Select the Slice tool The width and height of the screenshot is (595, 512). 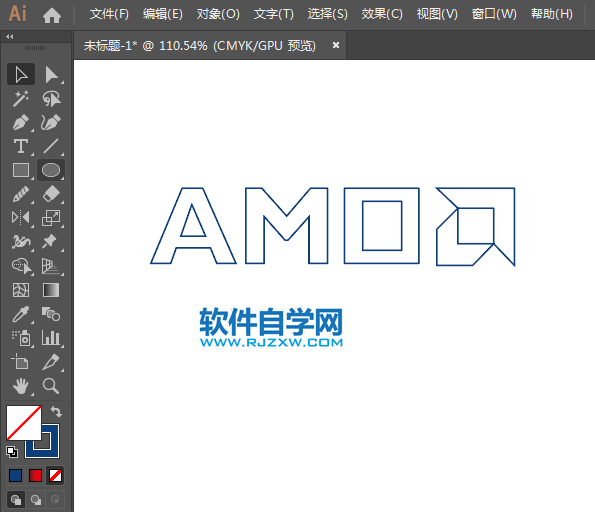coord(51,362)
